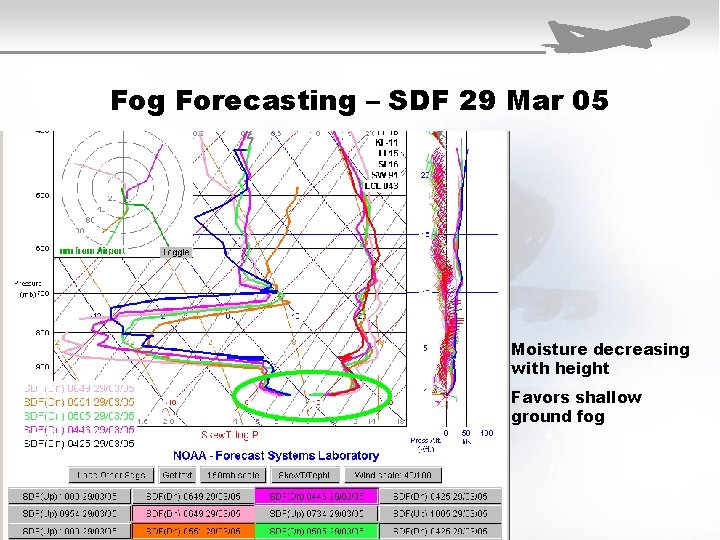This screenshot has width=720, height=540.
Task: Click the pink 0649 legend entry
Action: point(79,388)
